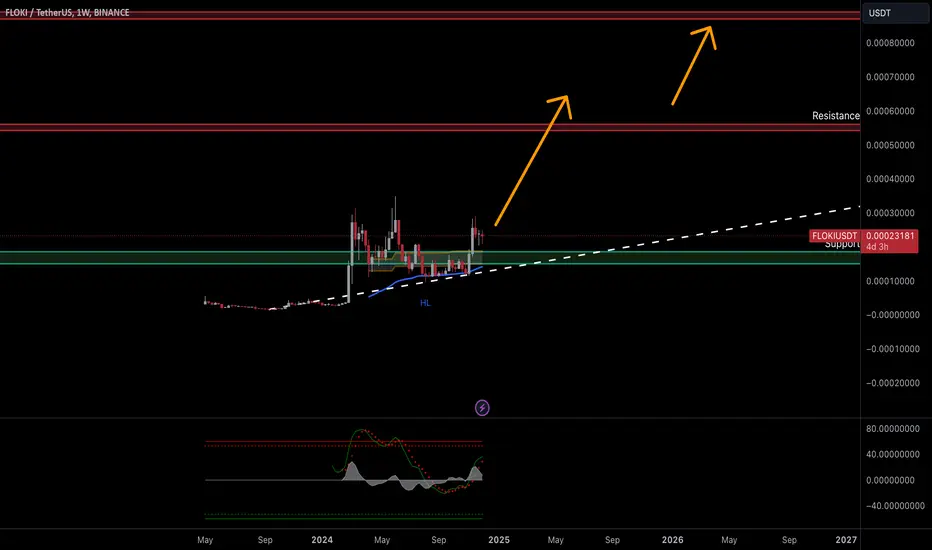932x550 pixels.
Task: Select the HL text annotation
Action: pyautogui.click(x=425, y=303)
